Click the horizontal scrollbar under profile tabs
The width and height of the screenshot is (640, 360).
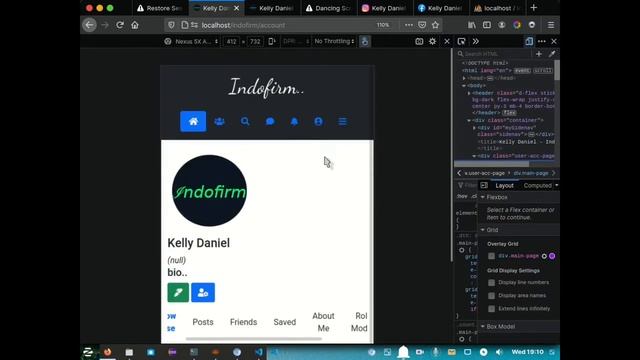coord(253,339)
